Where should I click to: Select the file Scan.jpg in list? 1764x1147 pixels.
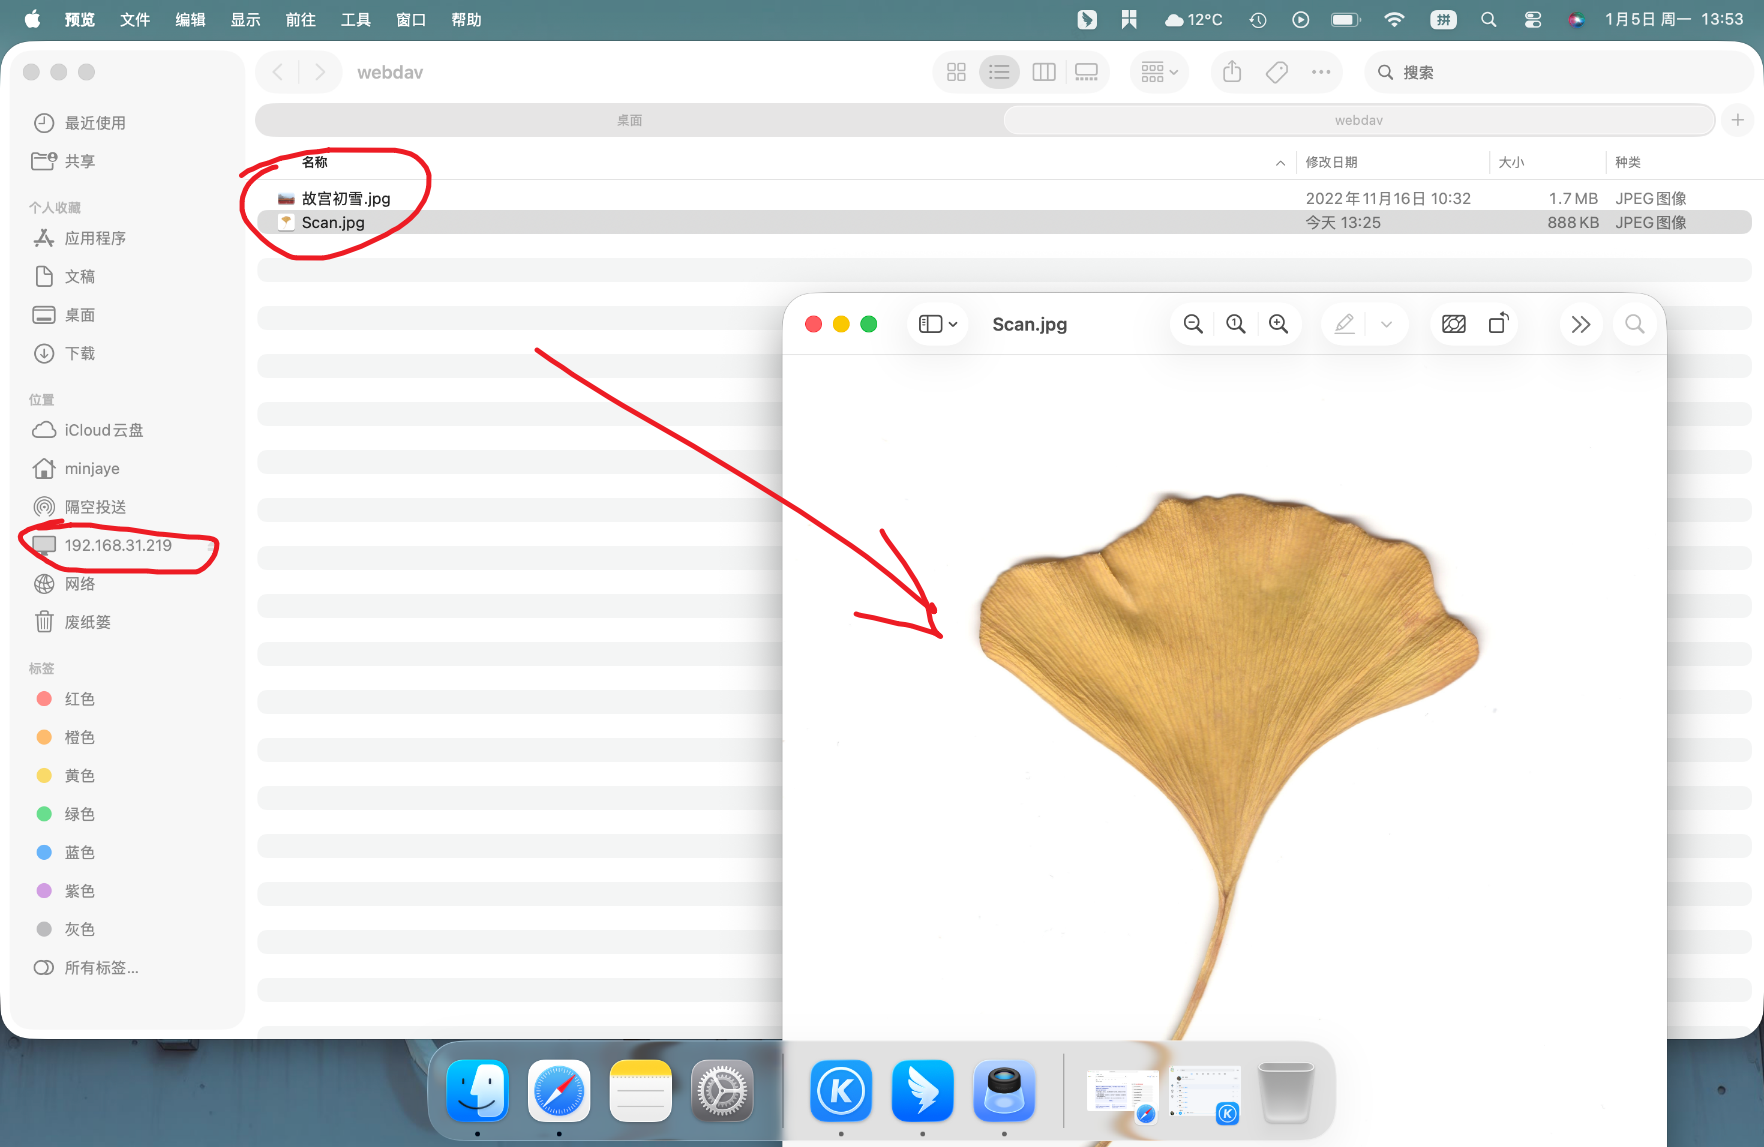pos(1004,222)
